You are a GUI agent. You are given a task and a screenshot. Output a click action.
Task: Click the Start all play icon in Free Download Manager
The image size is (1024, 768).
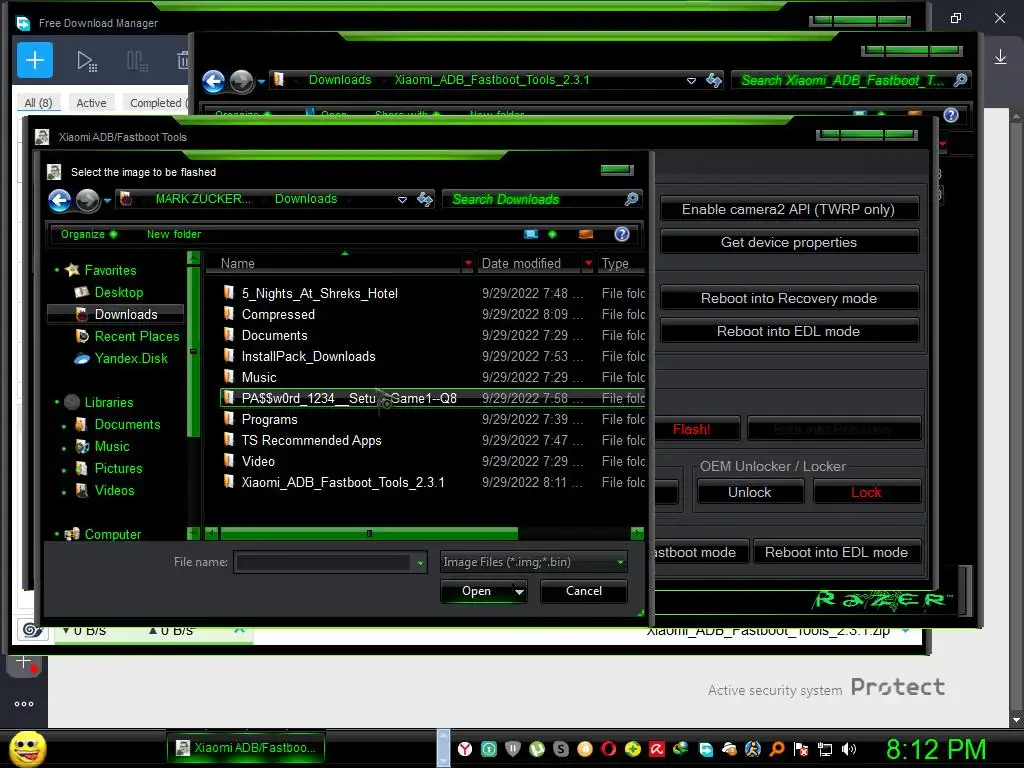click(86, 61)
